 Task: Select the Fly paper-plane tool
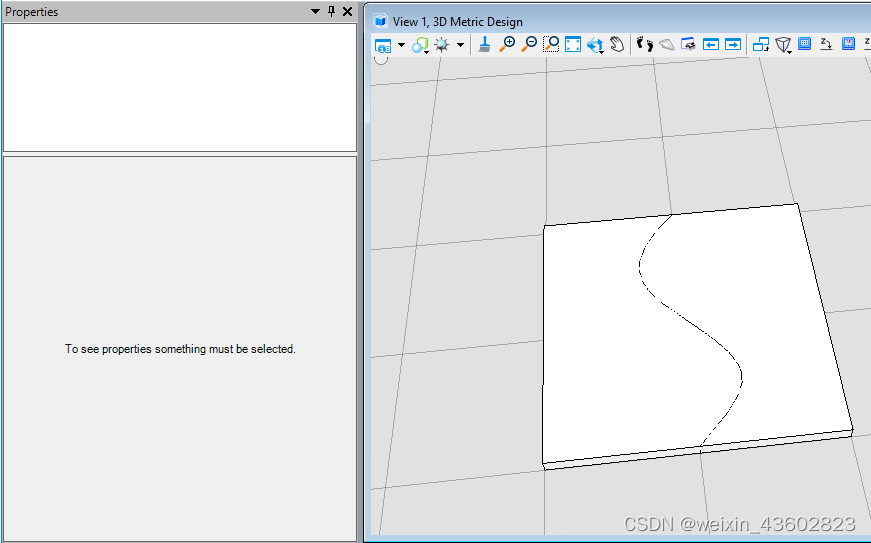[667, 44]
